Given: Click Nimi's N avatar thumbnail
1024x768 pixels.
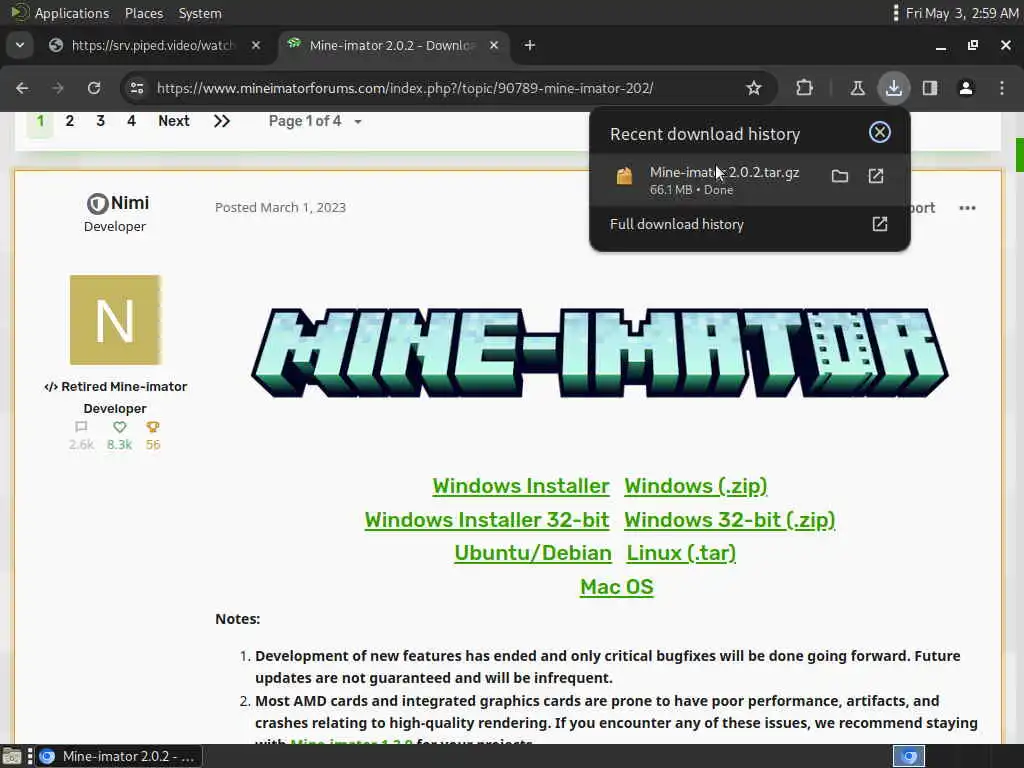Looking at the screenshot, I should tap(116, 320).
